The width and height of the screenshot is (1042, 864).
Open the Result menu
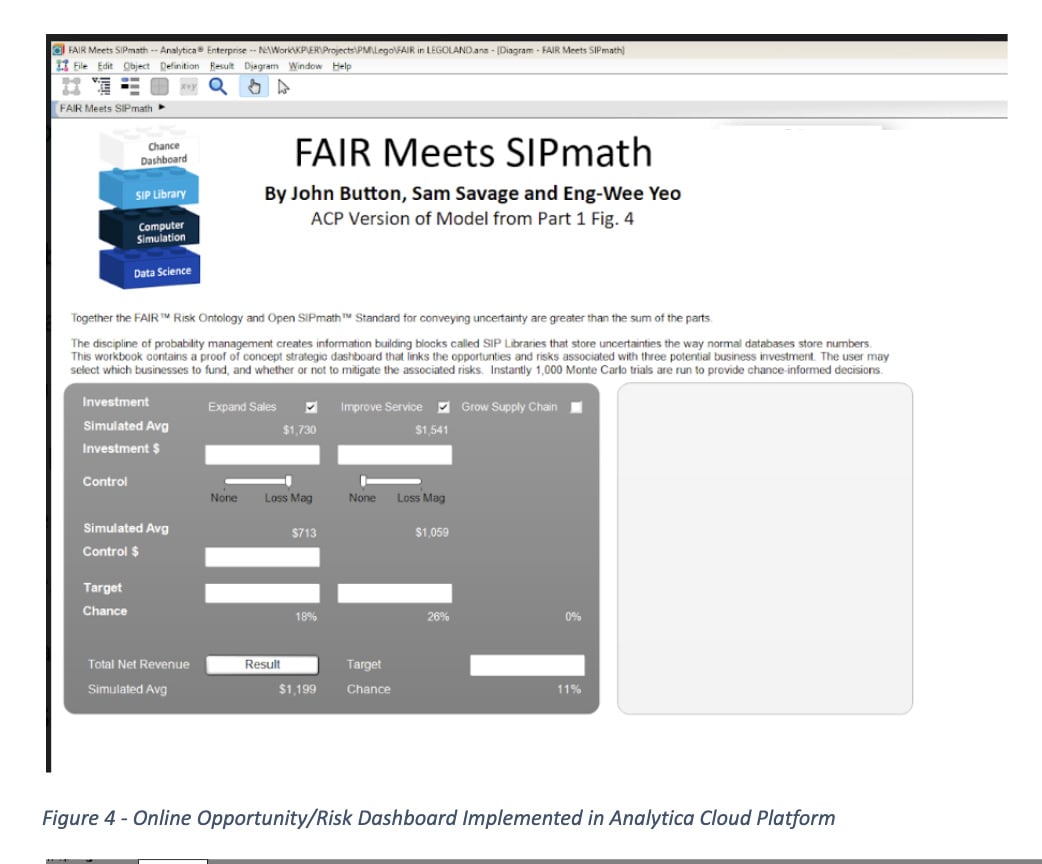point(222,66)
